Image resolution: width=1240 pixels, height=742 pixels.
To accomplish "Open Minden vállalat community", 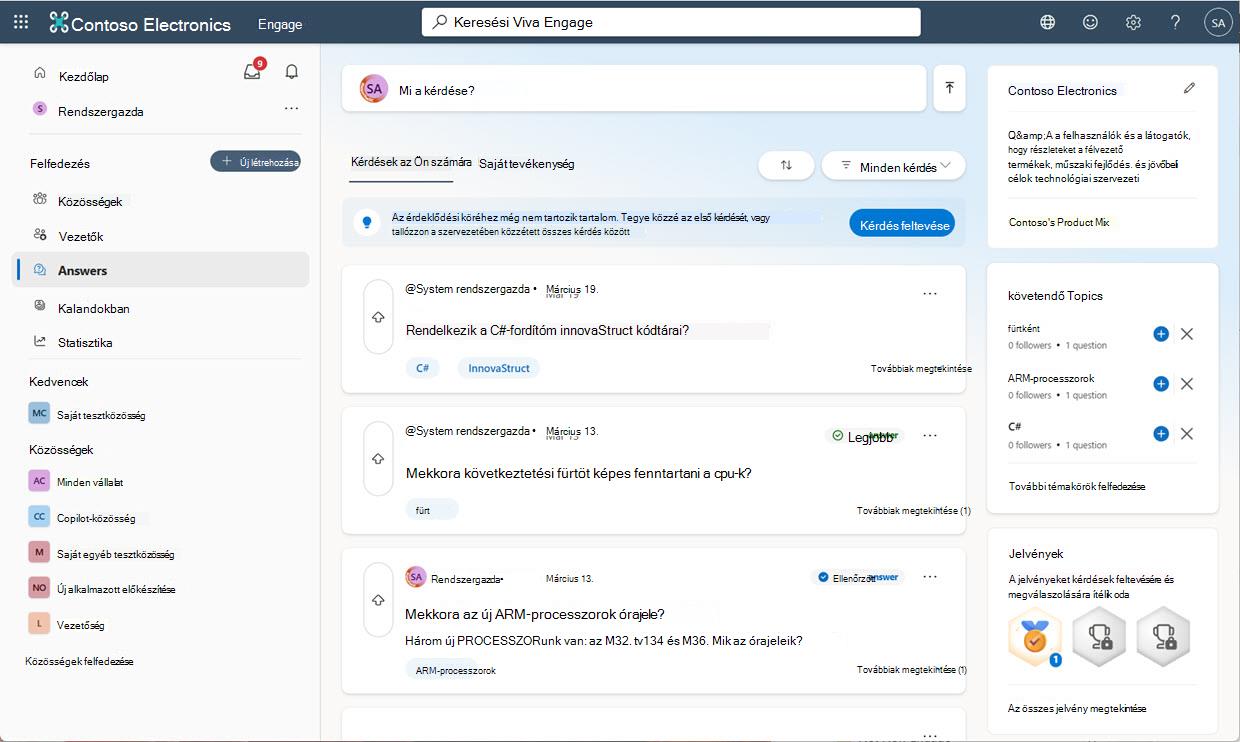I will click(77, 481).
